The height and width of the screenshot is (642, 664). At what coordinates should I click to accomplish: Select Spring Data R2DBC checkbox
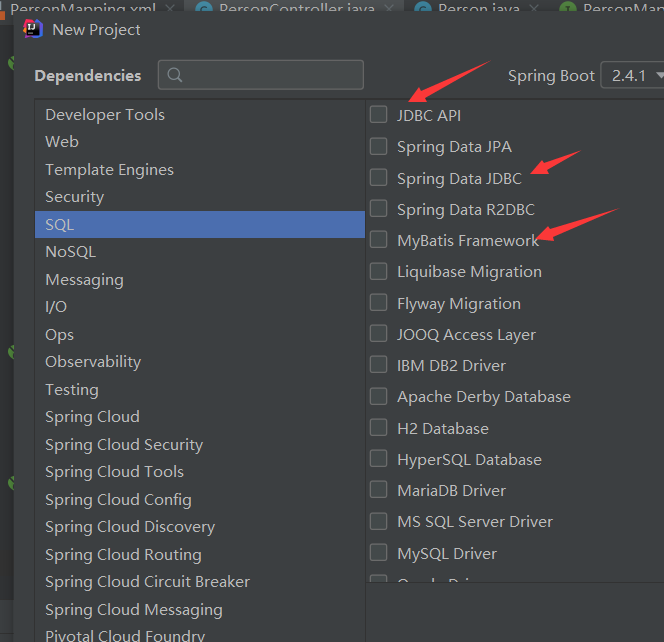pyautogui.click(x=378, y=209)
